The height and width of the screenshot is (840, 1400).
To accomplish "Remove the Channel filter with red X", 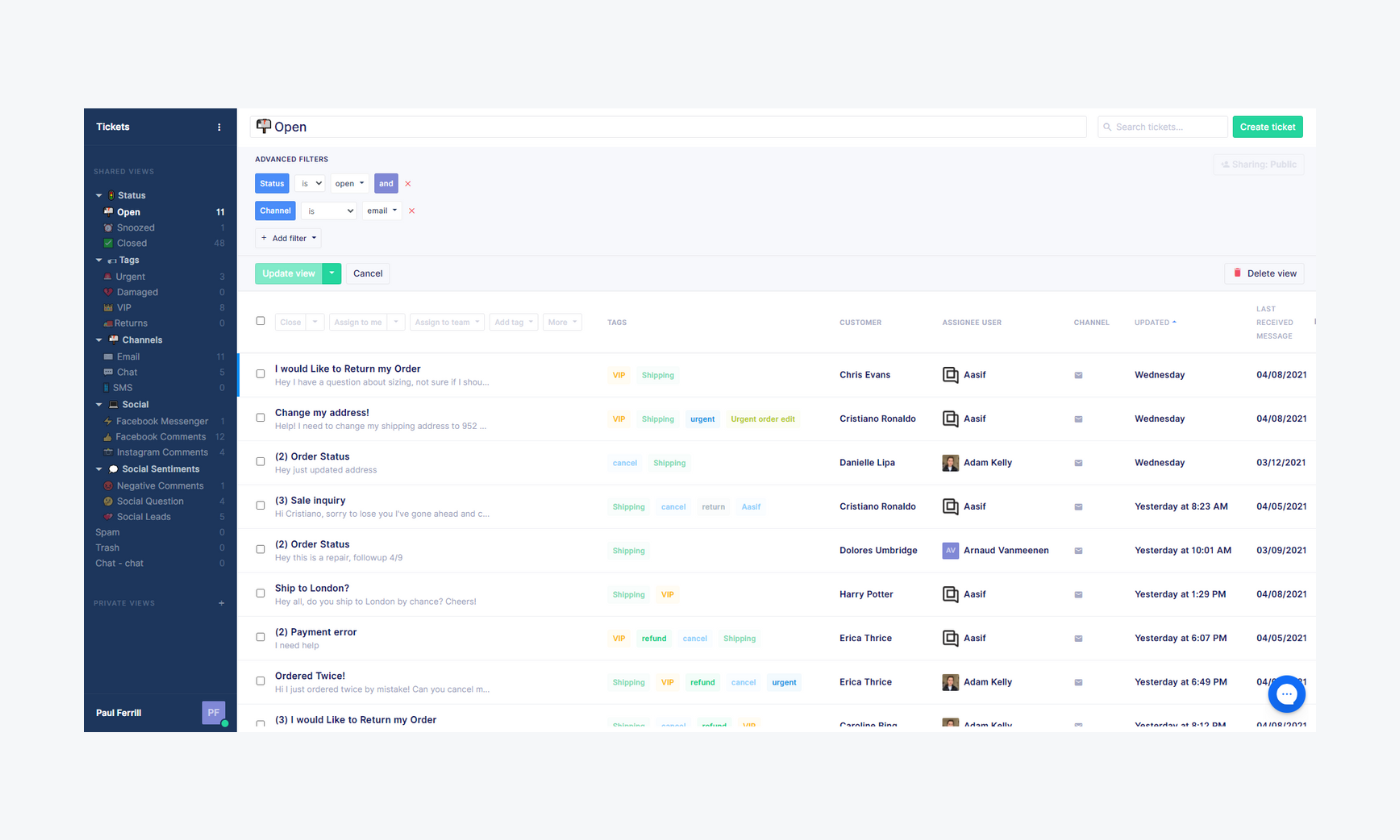I will 411,211.
